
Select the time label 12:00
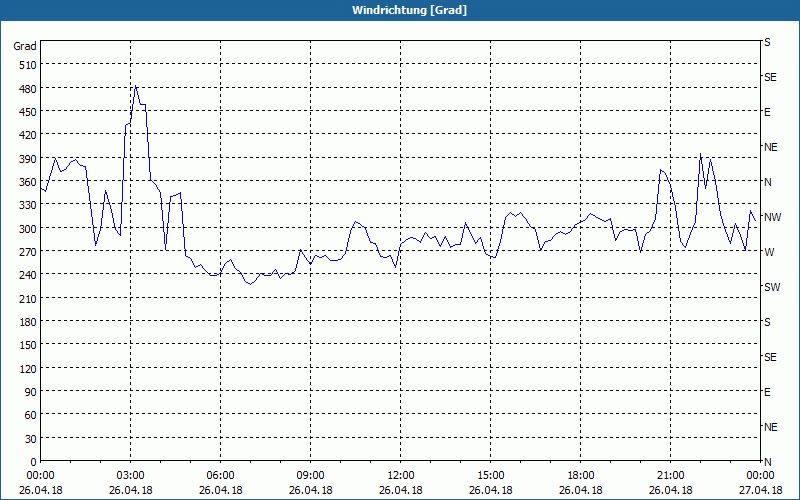401,476
